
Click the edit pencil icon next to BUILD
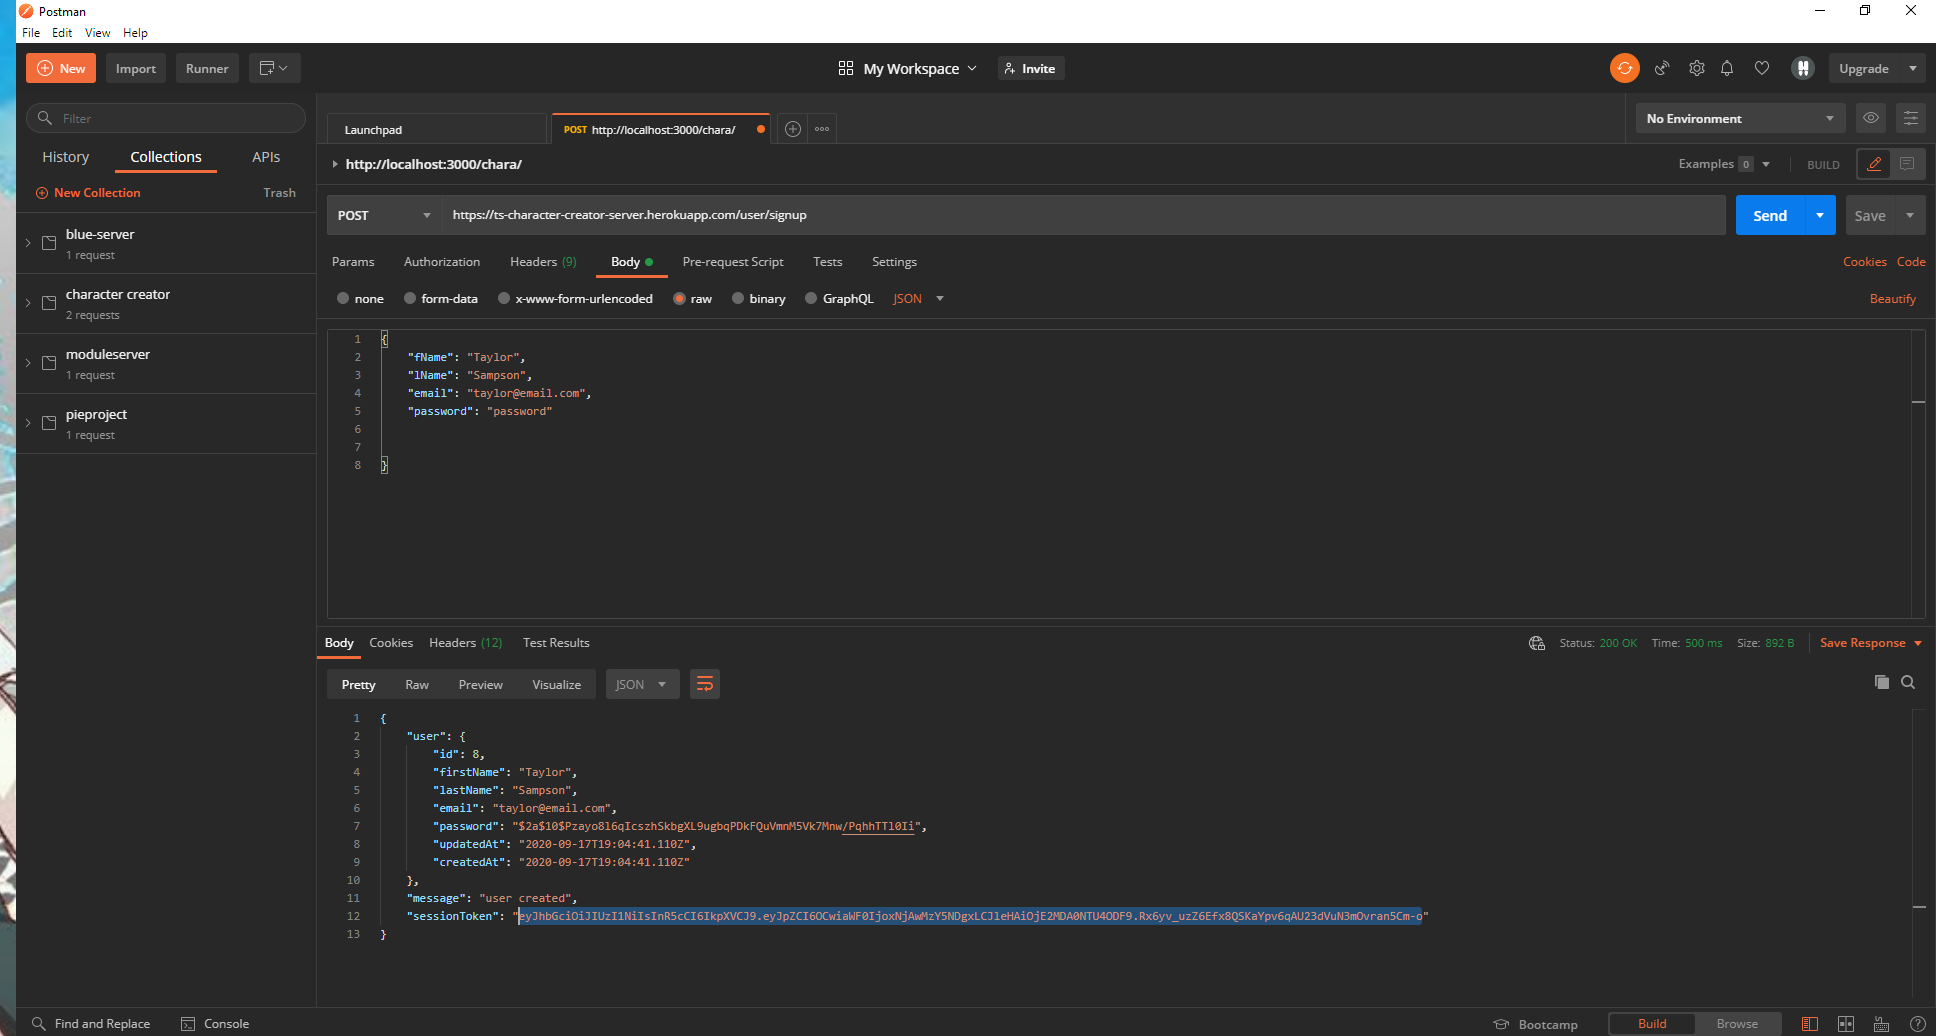(1874, 164)
